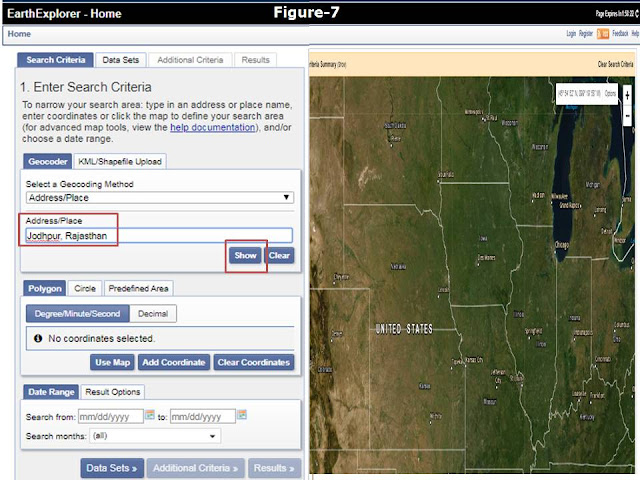Image resolution: width=640 pixels, height=480 pixels.
Task: Click the Results » bottom button
Action: click(x=274, y=468)
